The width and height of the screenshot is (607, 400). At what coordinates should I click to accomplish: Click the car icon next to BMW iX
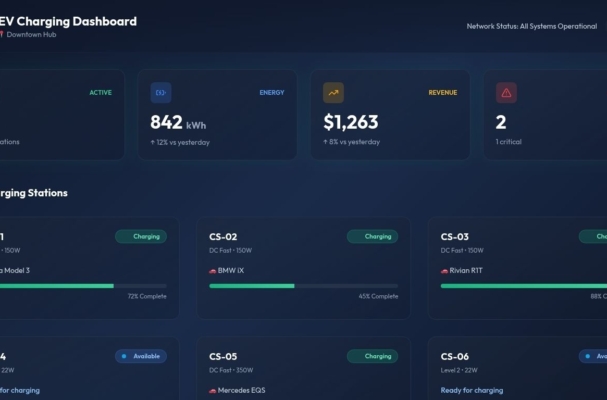pos(213,271)
